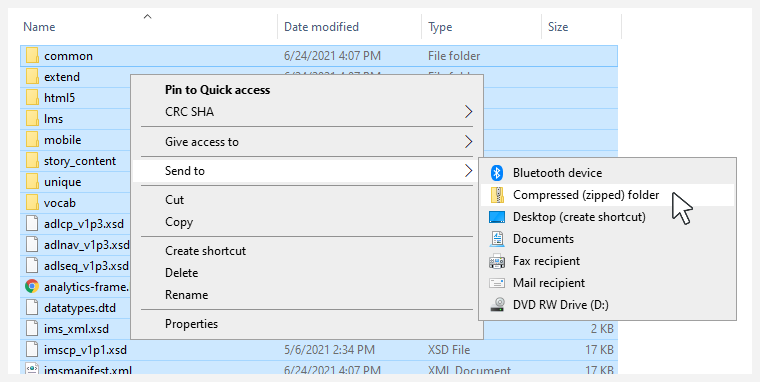Screen dimensions: 760x382
Task: Click the mobile folder icon
Action: pos(32,140)
